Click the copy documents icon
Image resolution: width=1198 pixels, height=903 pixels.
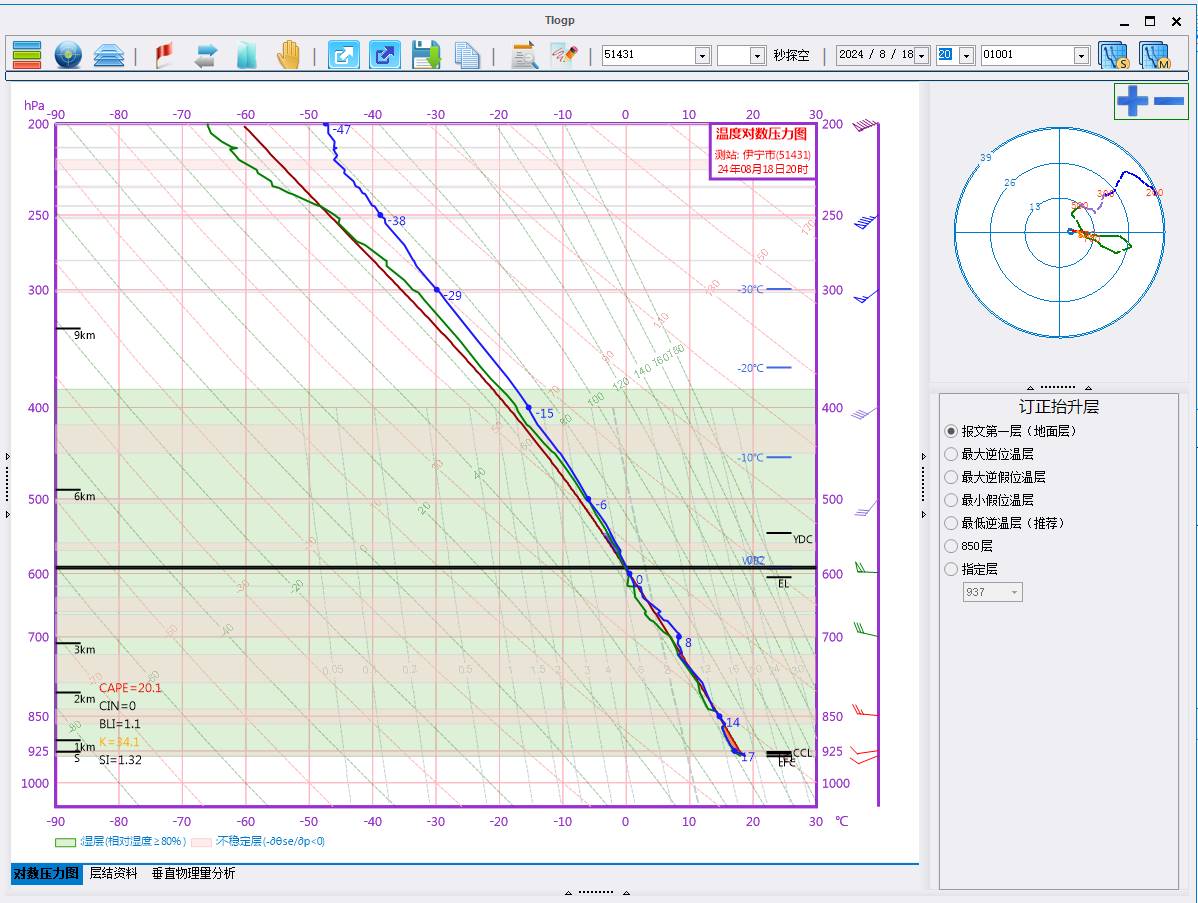tap(467, 55)
